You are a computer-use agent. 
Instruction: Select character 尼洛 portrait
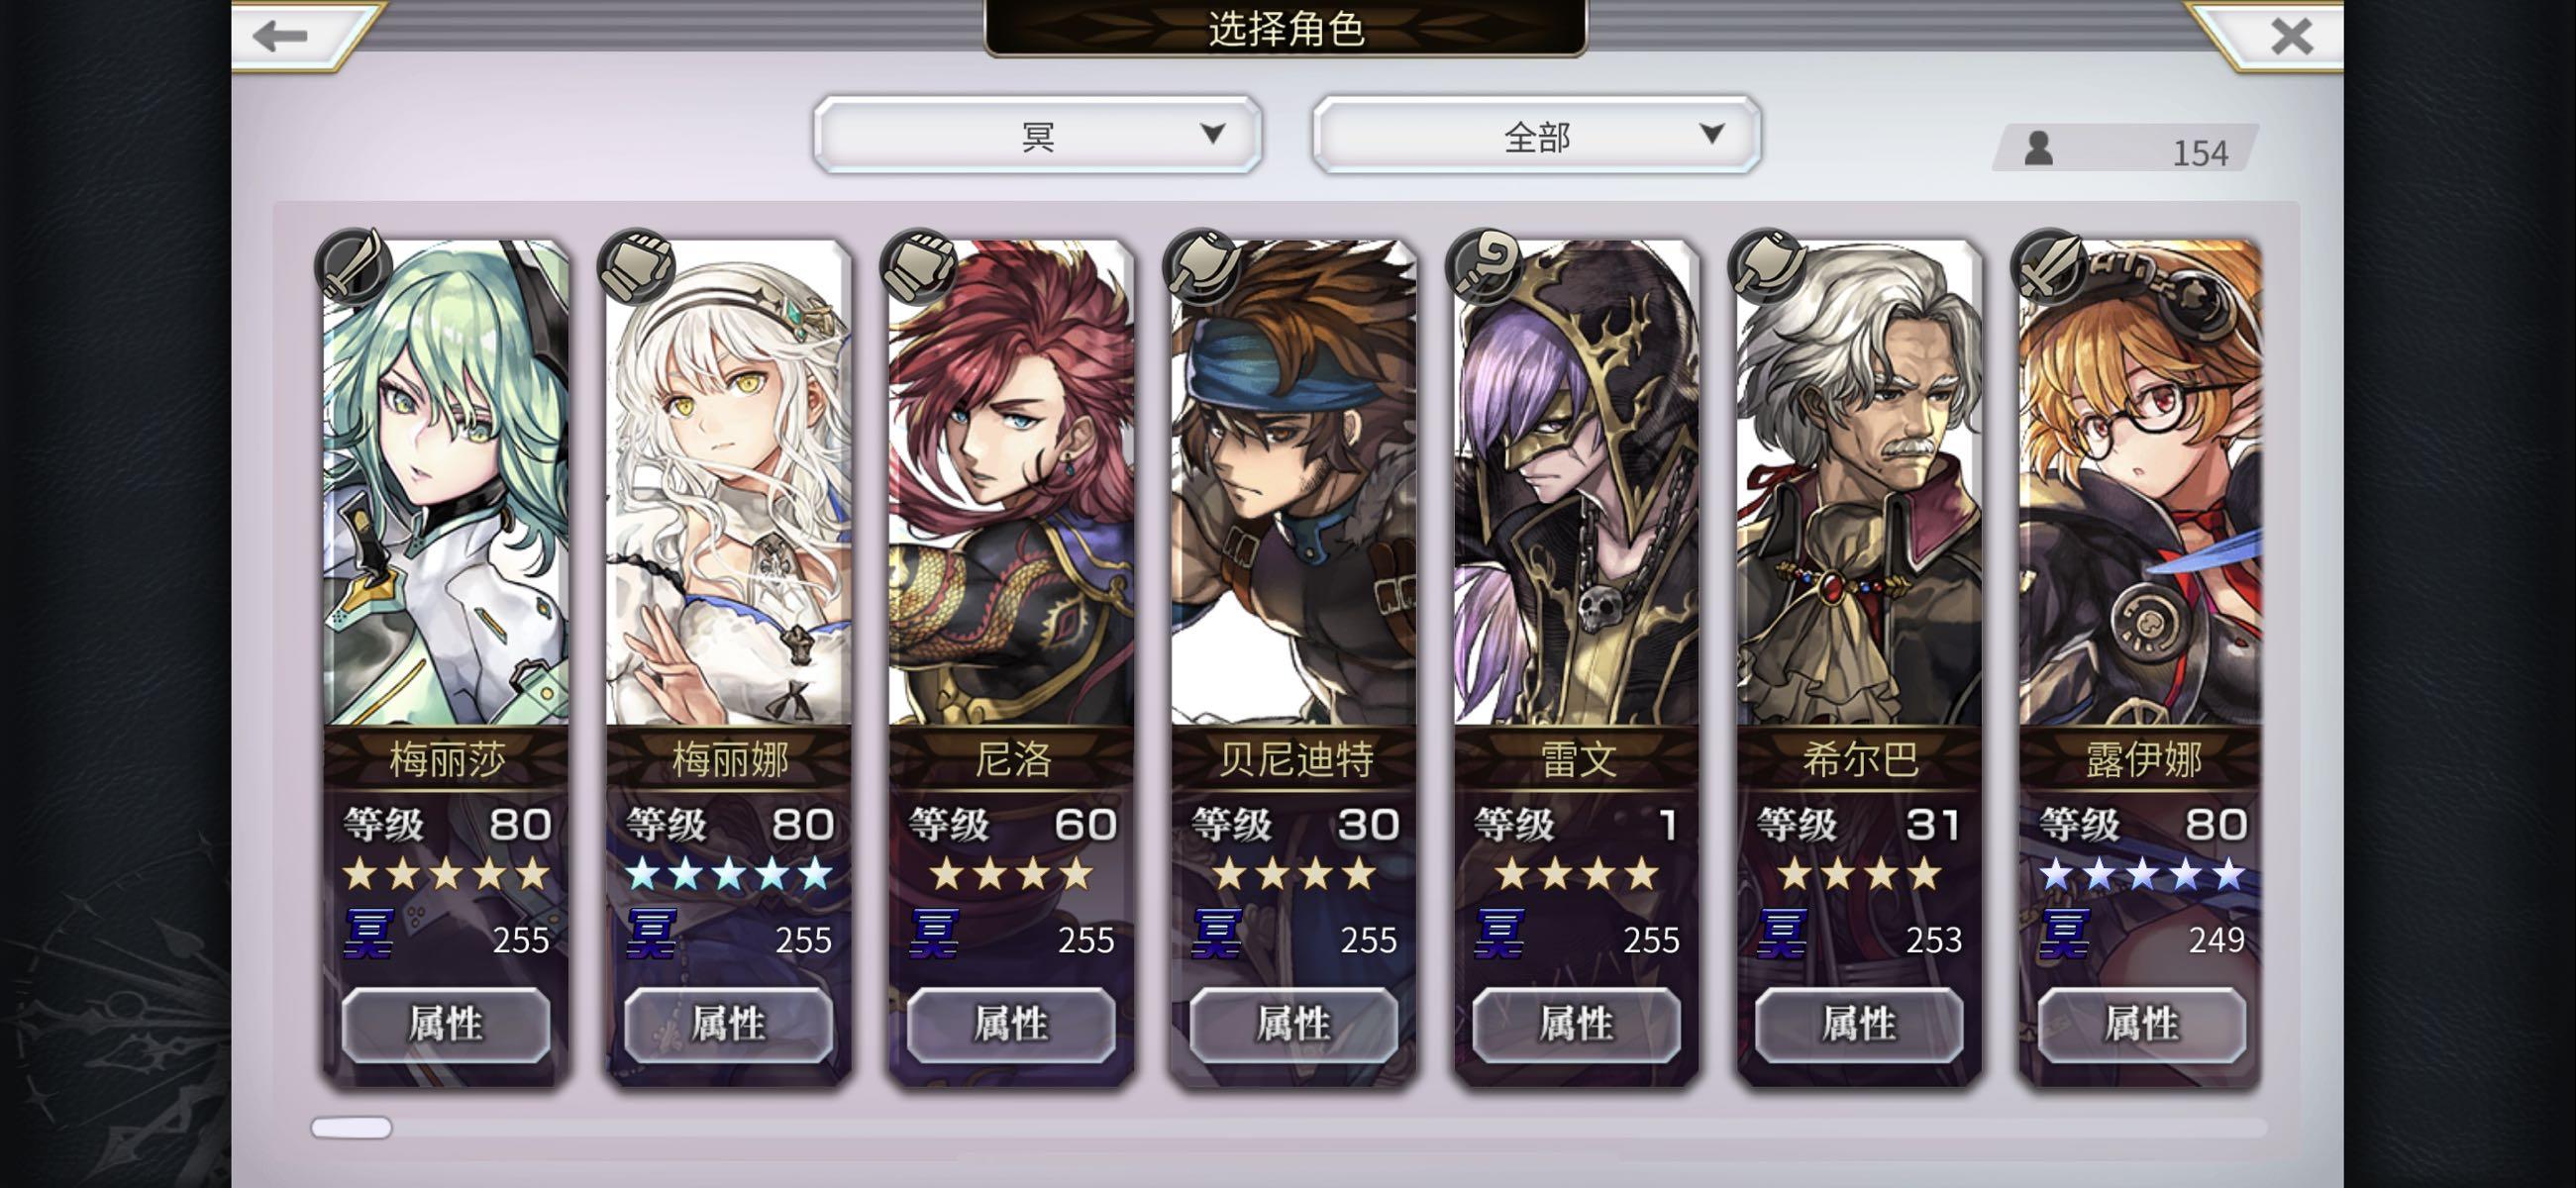coord(1011,482)
